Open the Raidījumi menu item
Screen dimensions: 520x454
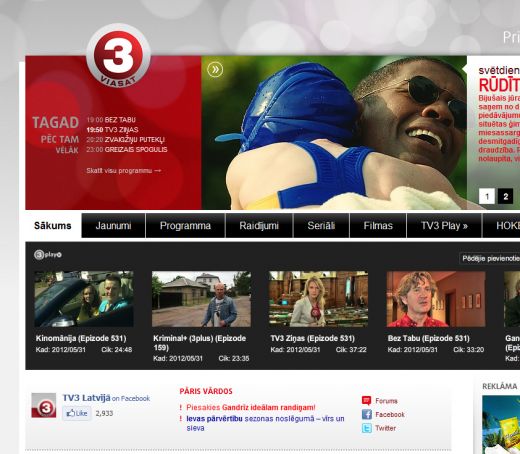pos(259,226)
